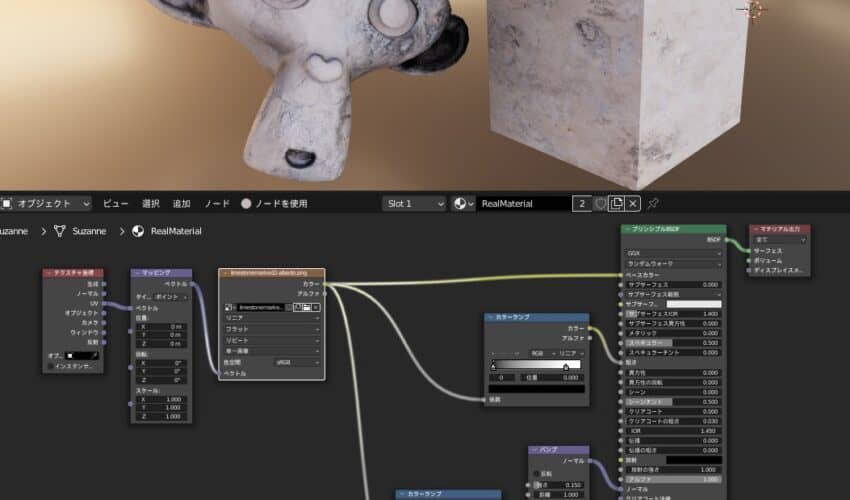Click the ノーマル output socket on バンプ node
The height and width of the screenshot is (500, 850).
pyautogui.click(x=589, y=461)
